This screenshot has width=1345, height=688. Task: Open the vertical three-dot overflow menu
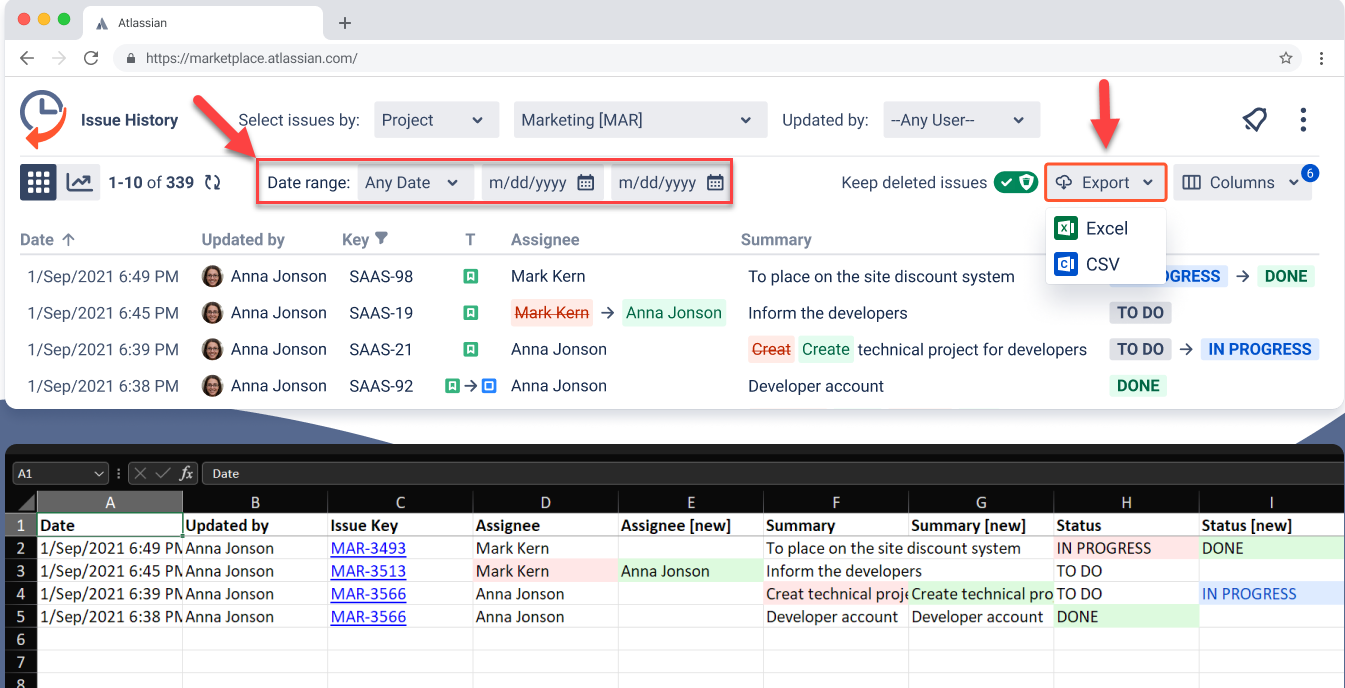1304,119
